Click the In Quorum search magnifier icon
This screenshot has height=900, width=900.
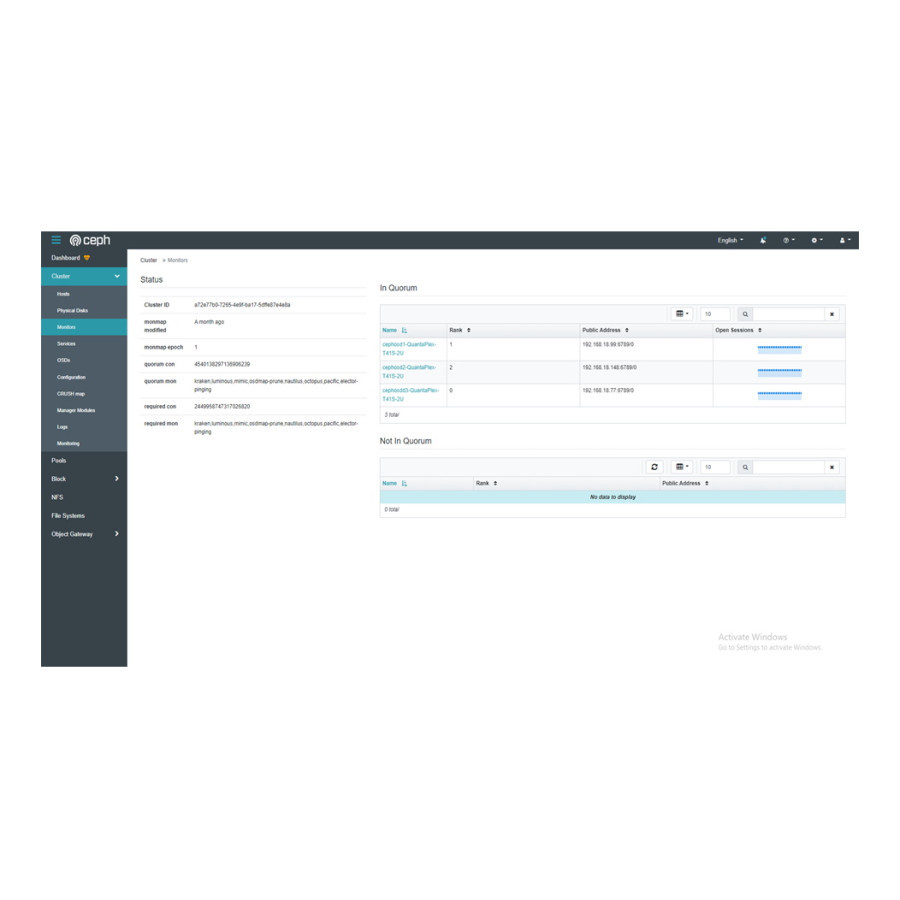coord(745,314)
